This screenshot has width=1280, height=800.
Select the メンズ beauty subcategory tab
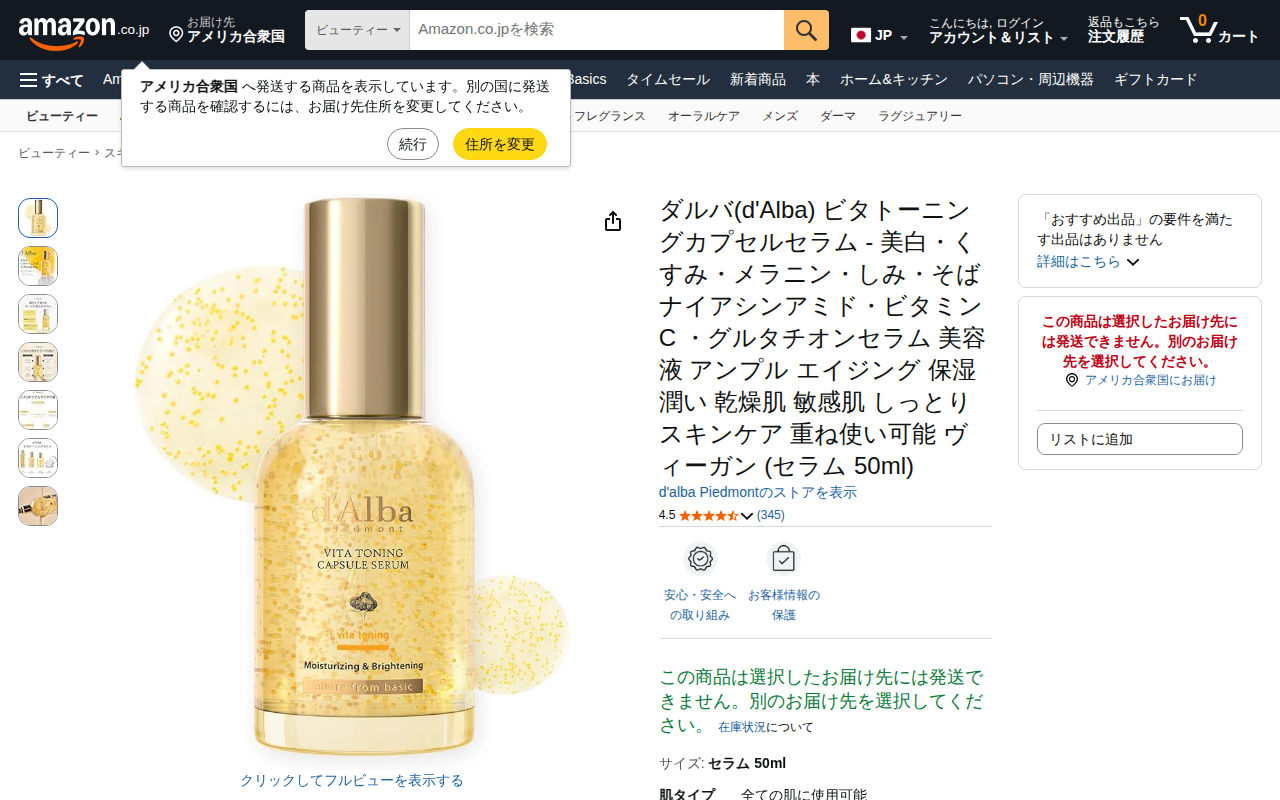click(780, 116)
